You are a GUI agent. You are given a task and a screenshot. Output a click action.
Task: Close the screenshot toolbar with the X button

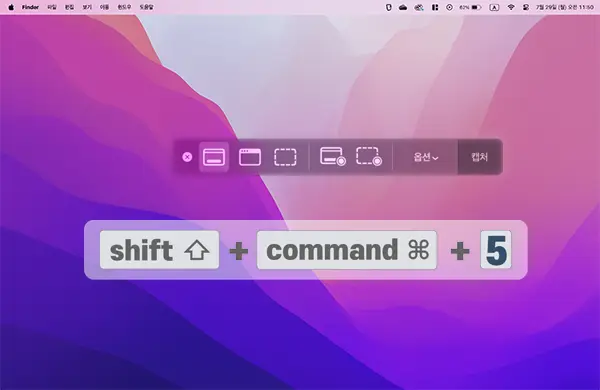187,157
